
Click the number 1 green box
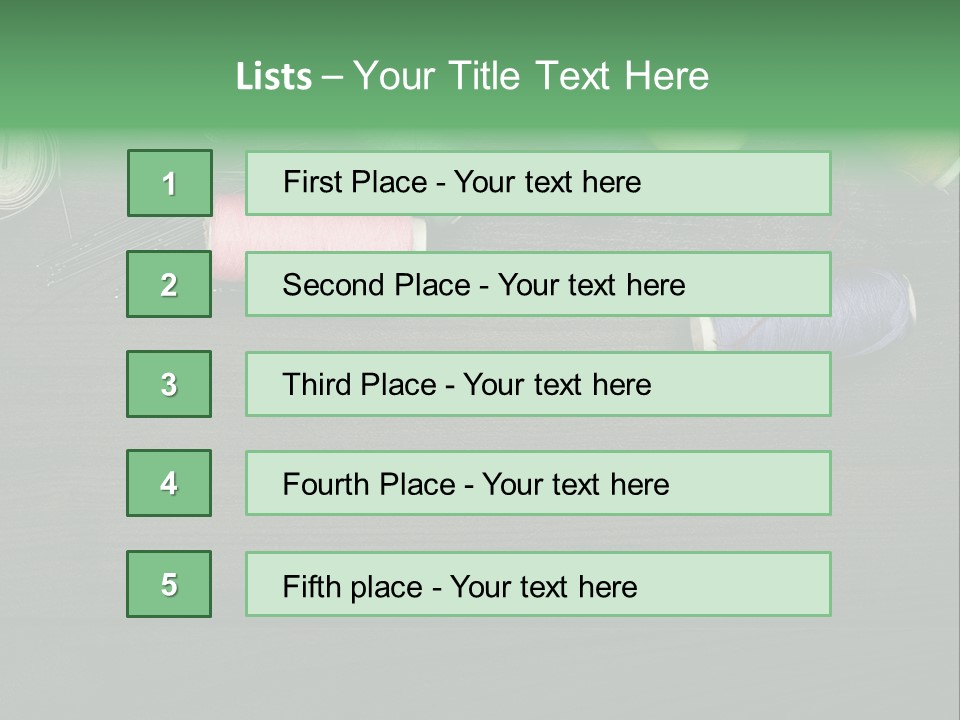pyautogui.click(x=170, y=183)
